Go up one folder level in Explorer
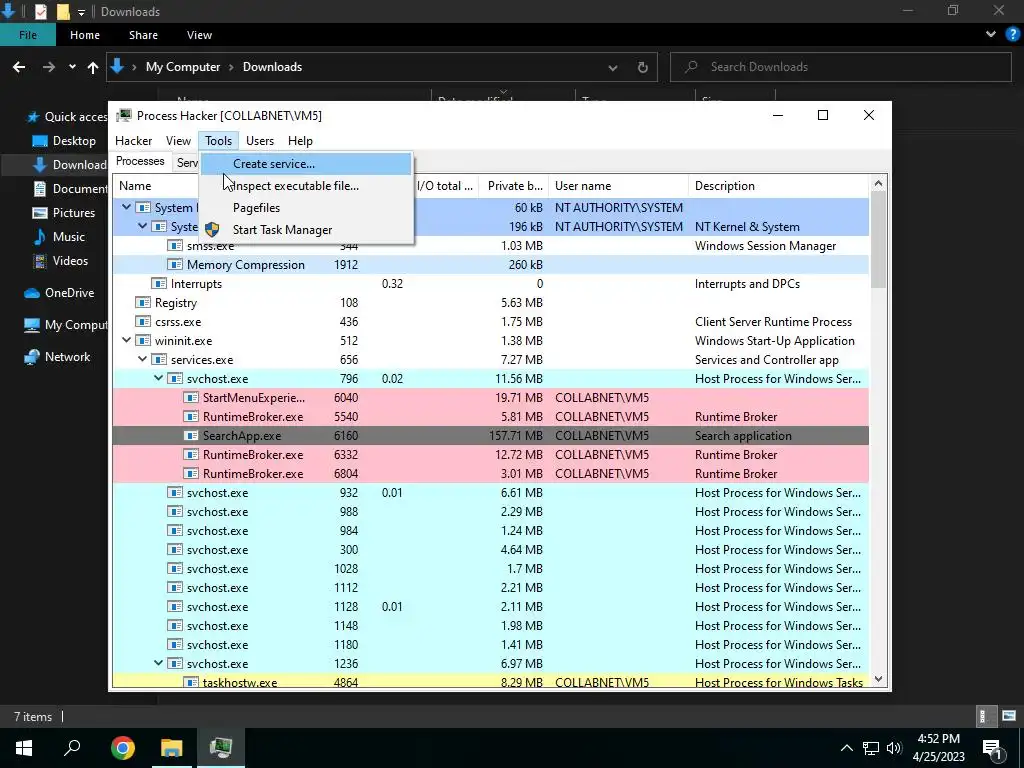 (93, 67)
